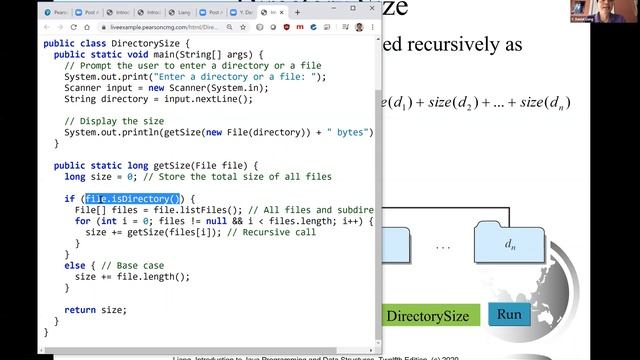Click the padlock site-info icon in address bar
This screenshot has height=360, width=640.
pos(104,27)
